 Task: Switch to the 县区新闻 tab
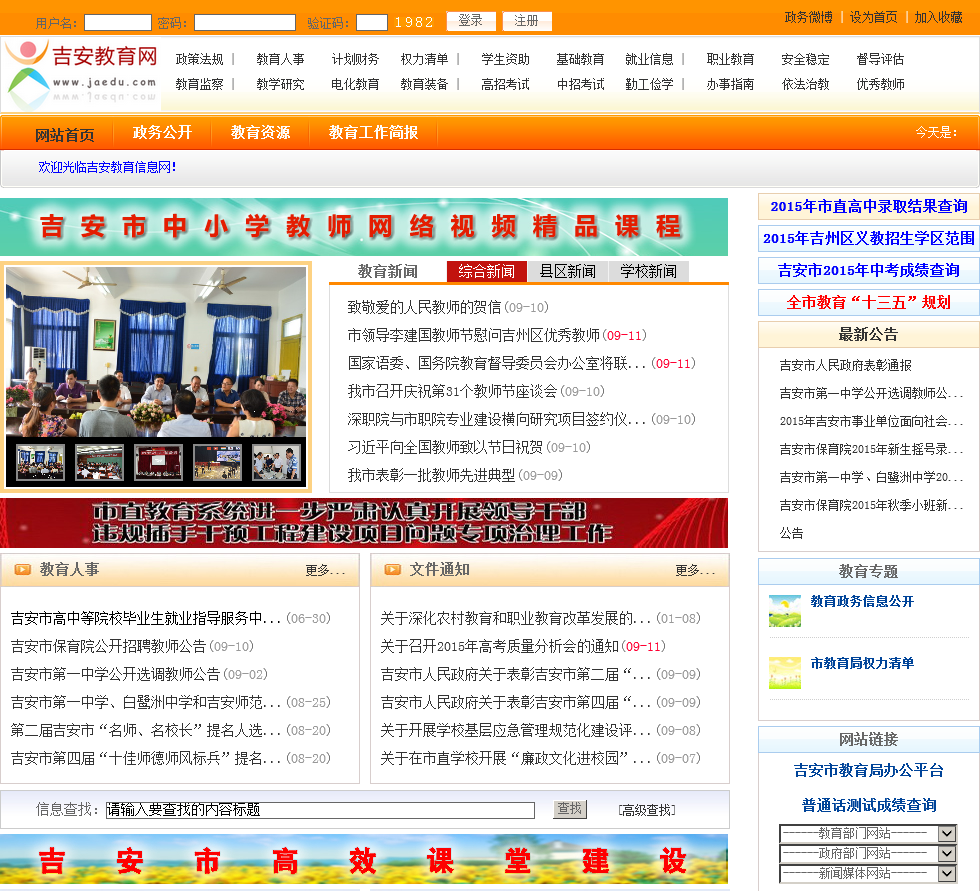tap(568, 271)
